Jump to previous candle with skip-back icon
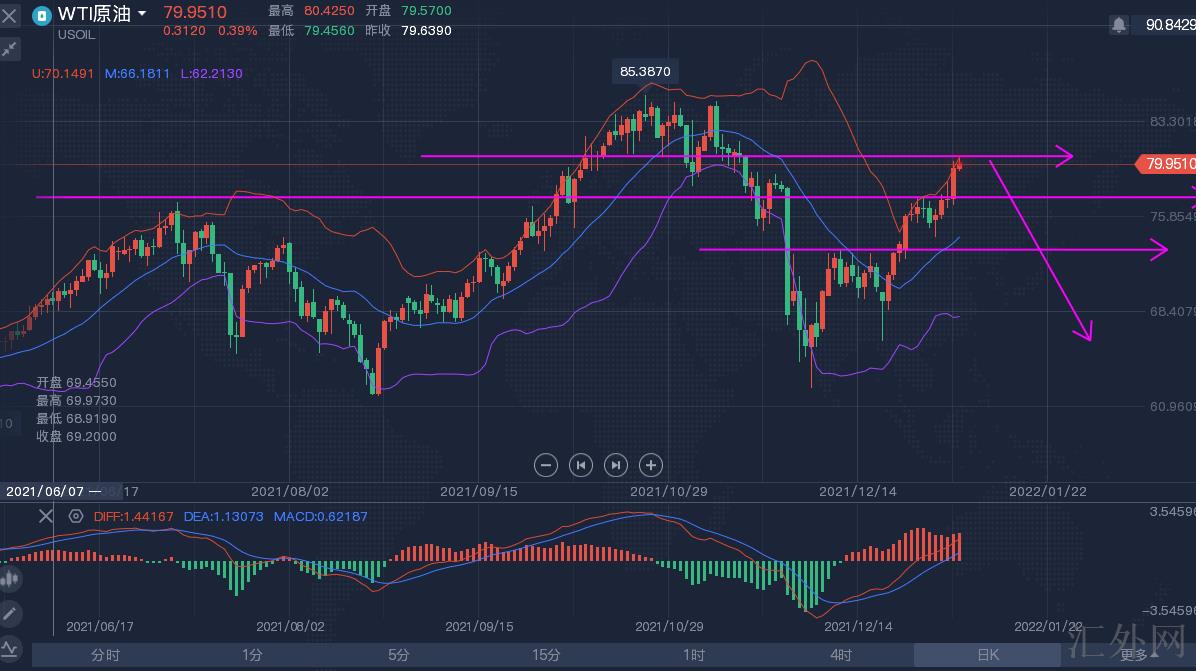Viewport: 1196px width, 671px height. coord(581,464)
